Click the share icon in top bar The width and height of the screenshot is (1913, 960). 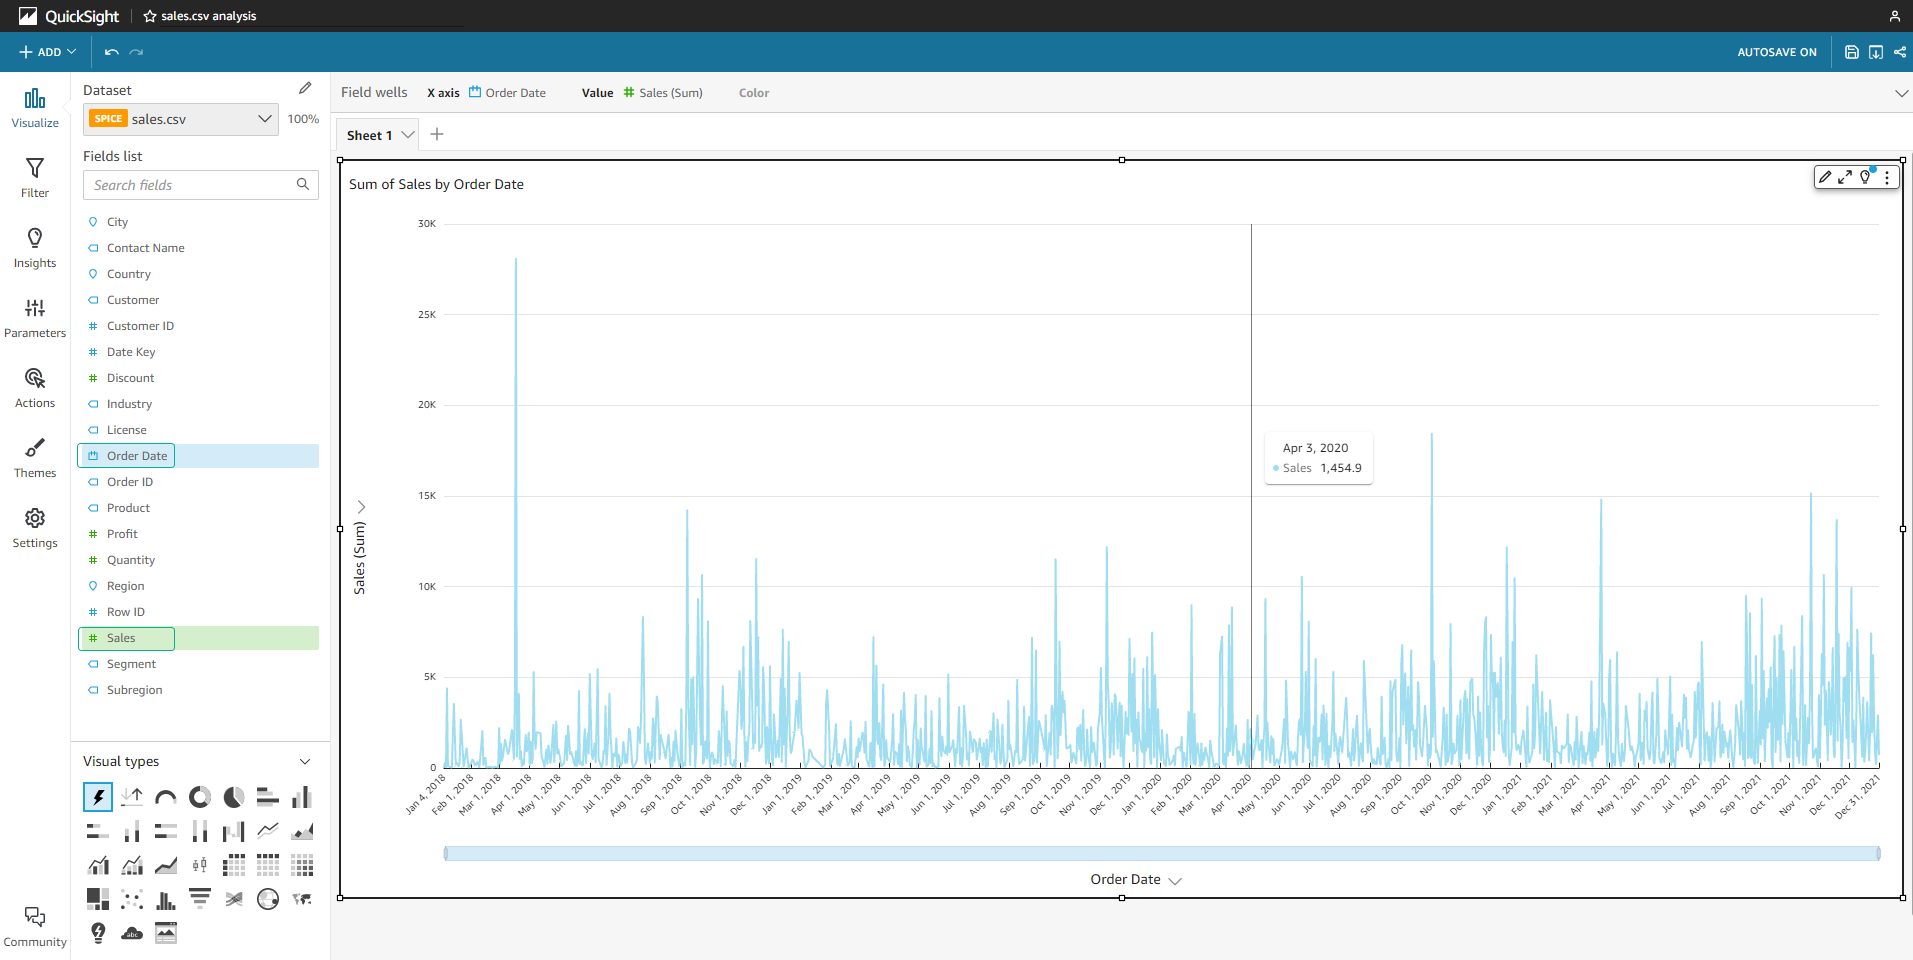(1900, 52)
